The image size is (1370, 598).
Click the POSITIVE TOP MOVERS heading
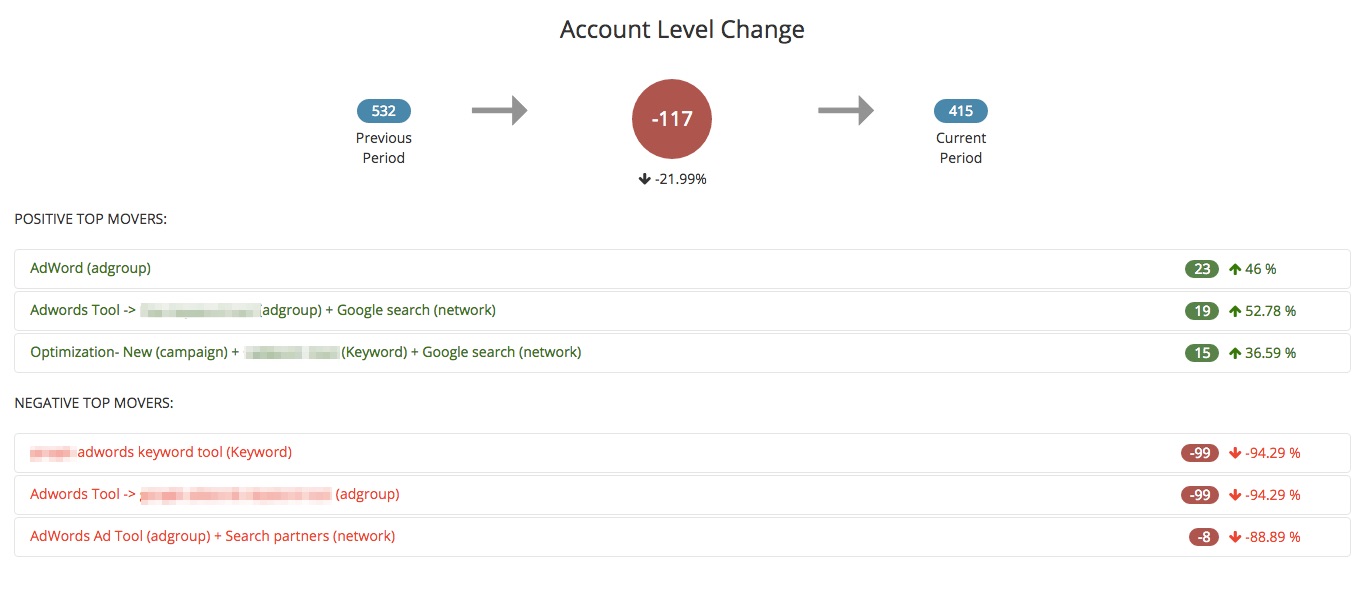coord(90,219)
